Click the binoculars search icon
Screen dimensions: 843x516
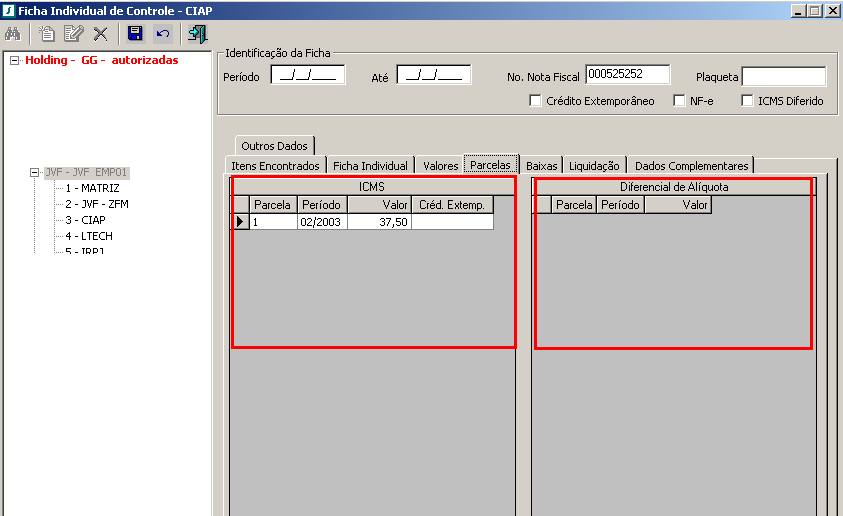click(12, 34)
